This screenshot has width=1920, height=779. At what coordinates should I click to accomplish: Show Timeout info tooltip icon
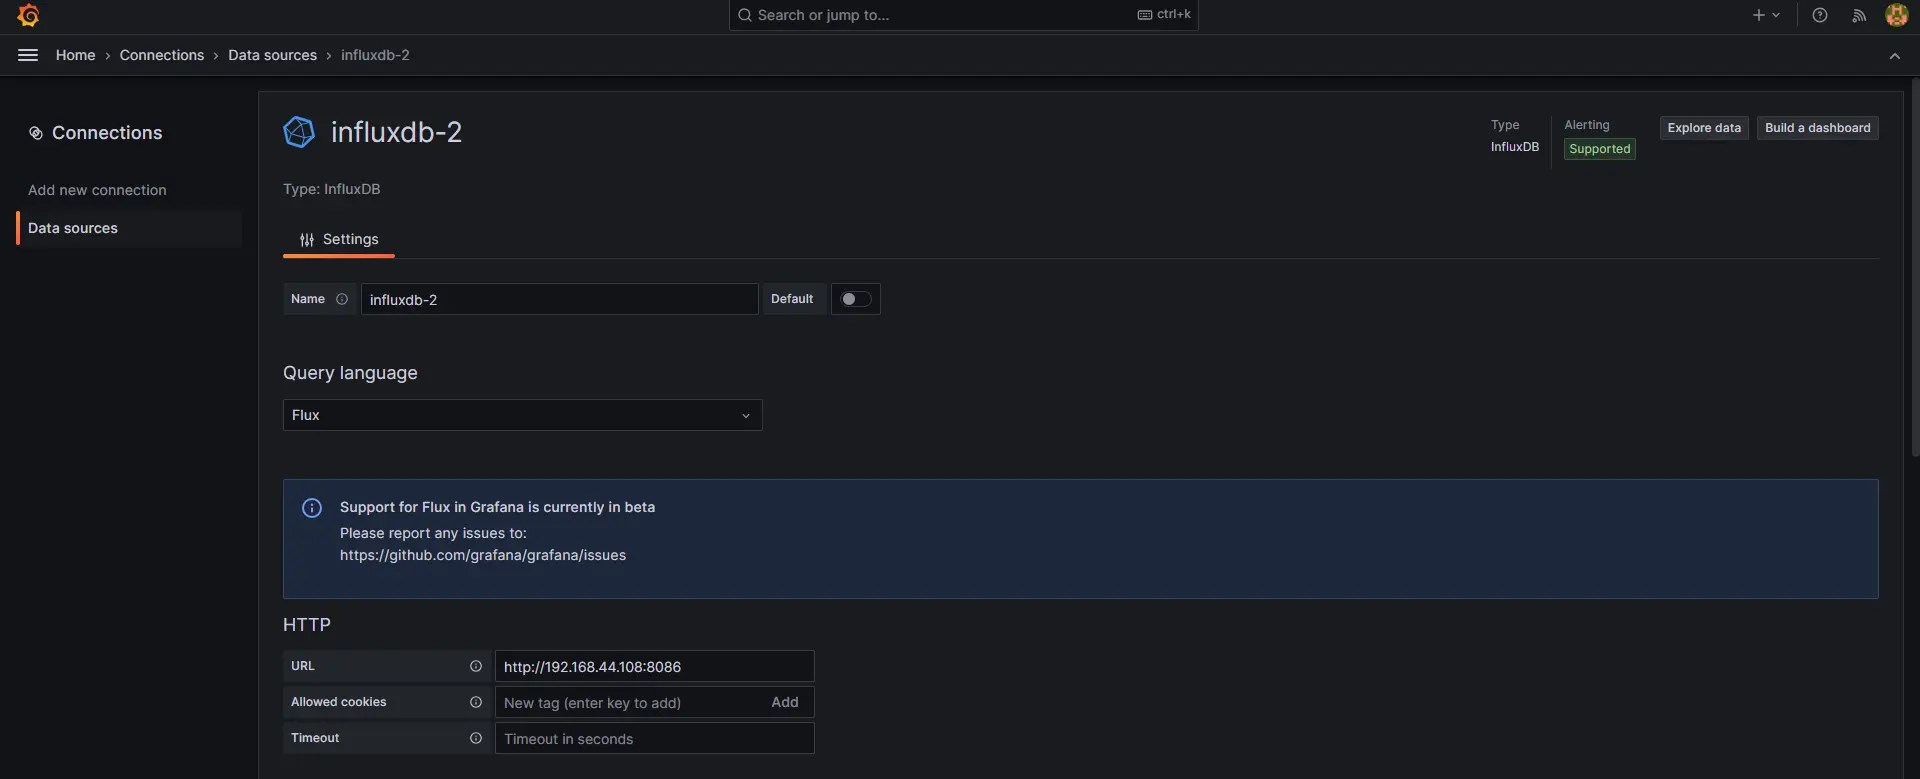(x=476, y=738)
